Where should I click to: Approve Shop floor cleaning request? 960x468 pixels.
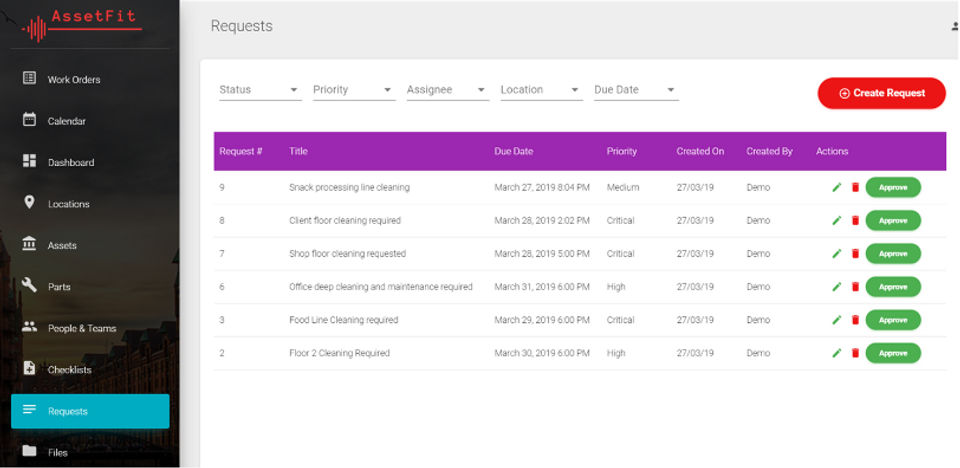893,254
